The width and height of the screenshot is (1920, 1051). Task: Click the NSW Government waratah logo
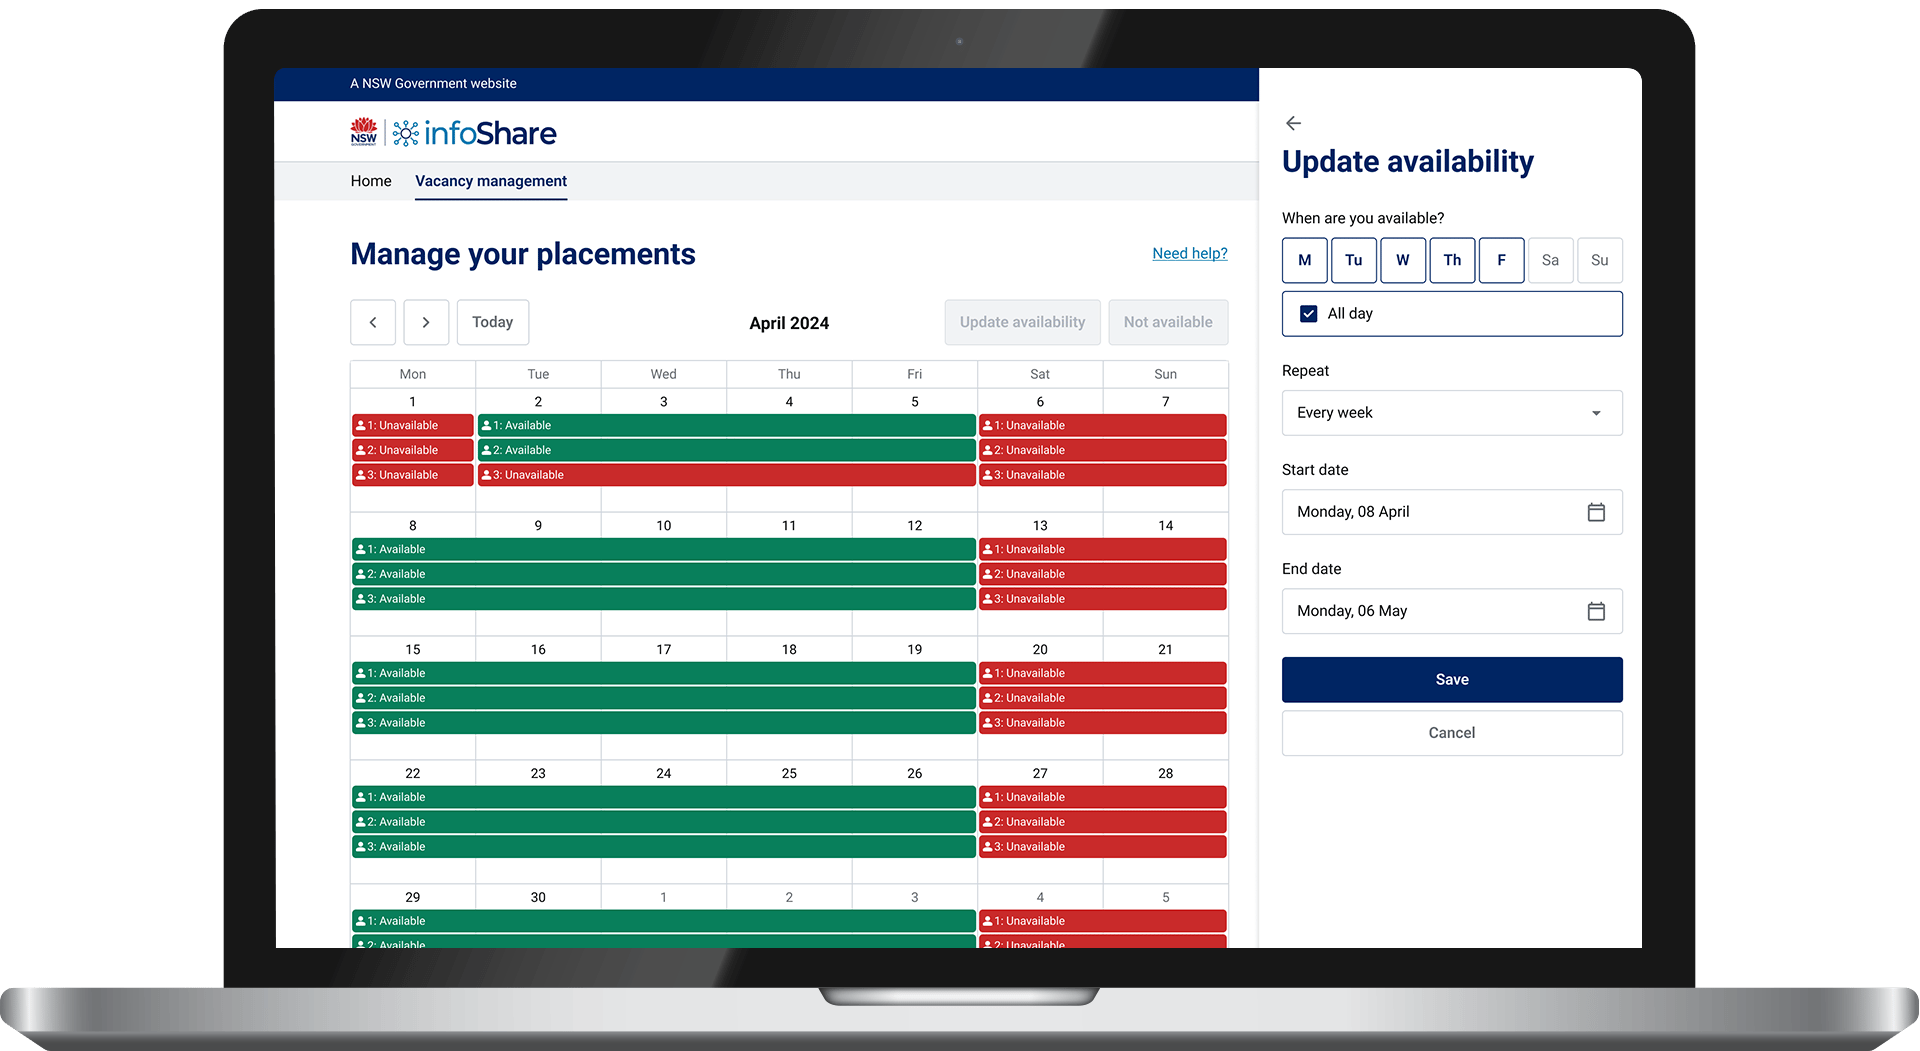(x=364, y=132)
